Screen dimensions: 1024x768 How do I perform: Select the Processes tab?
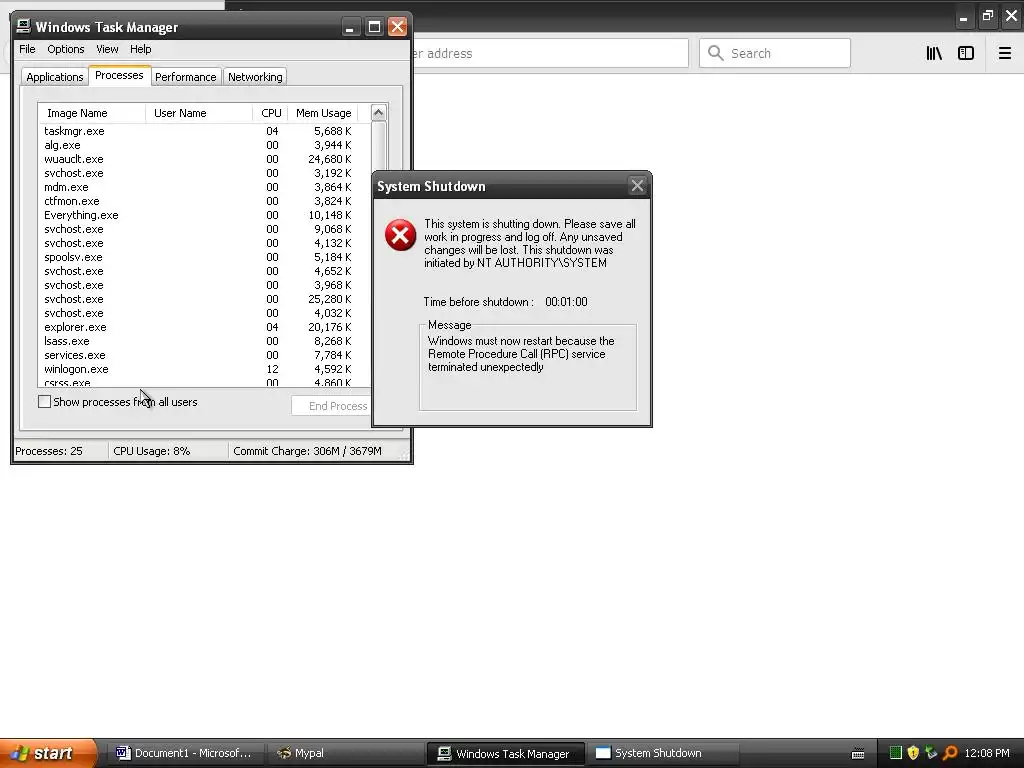(119, 75)
